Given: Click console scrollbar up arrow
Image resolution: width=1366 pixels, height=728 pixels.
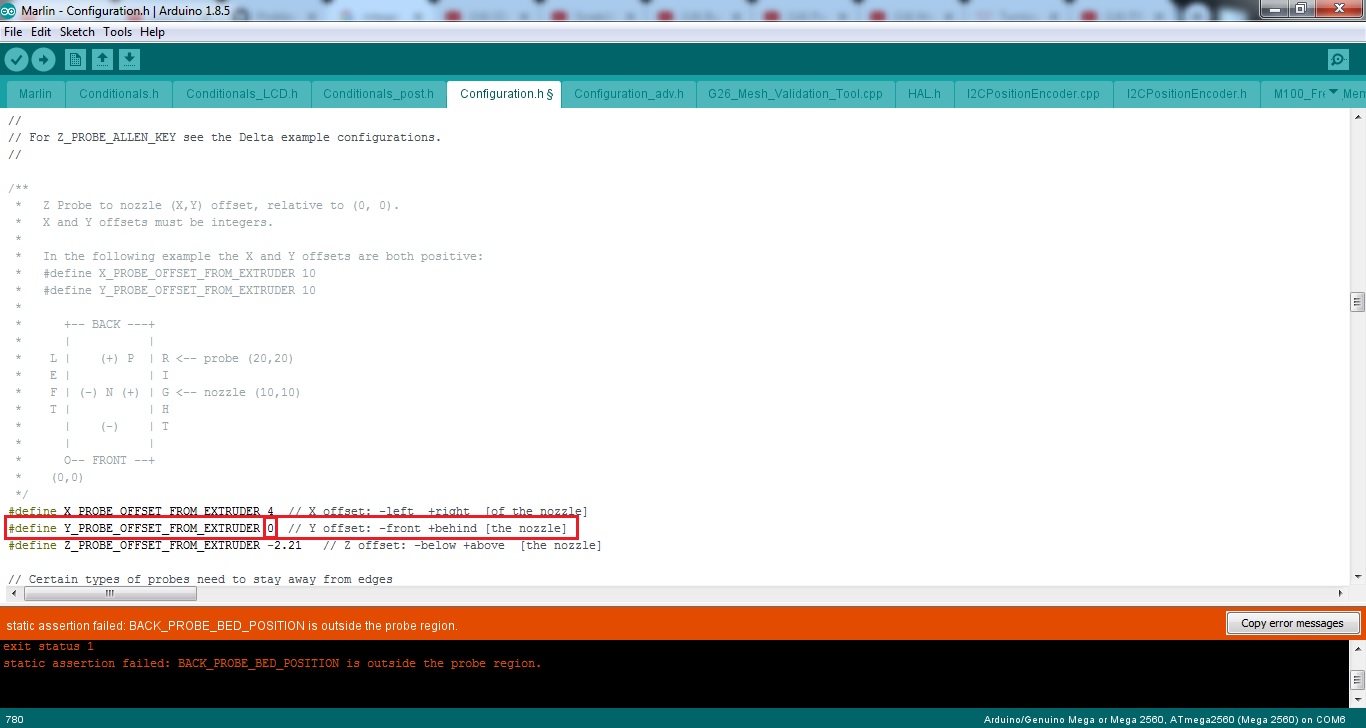Looking at the screenshot, I should coord(1357,648).
